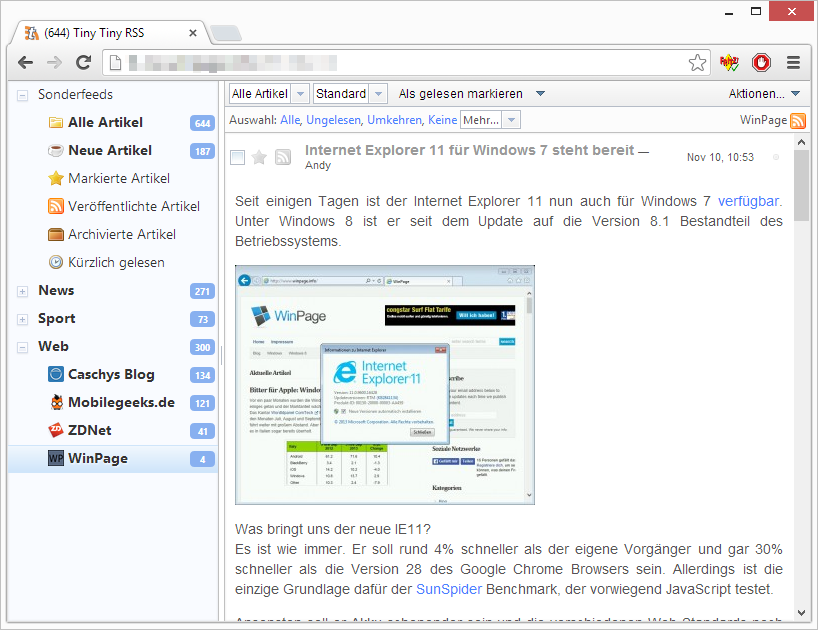Click the Tiny Tiny RSS tab favicon
The width and height of the screenshot is (818, 630).
click(32, 33)
